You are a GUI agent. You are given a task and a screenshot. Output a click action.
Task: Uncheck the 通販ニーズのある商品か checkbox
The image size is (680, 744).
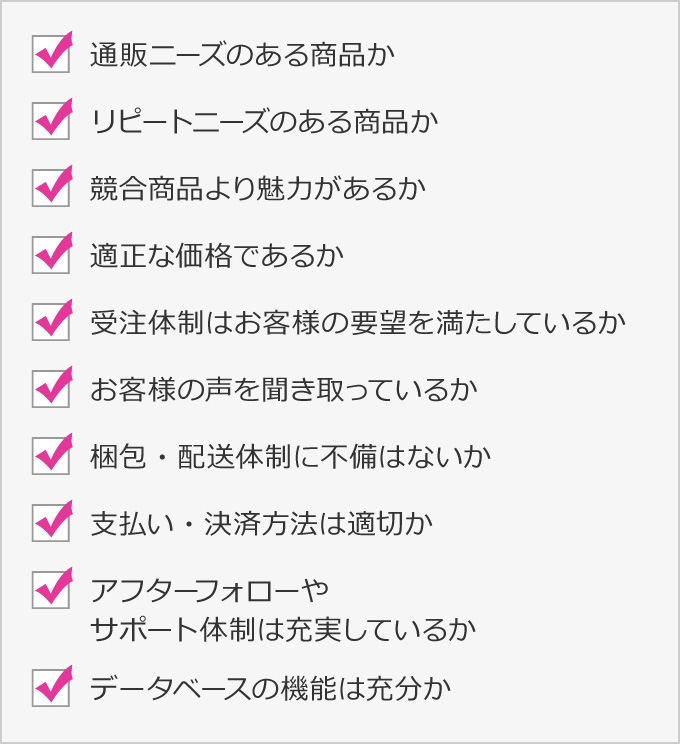coord(51,54)
